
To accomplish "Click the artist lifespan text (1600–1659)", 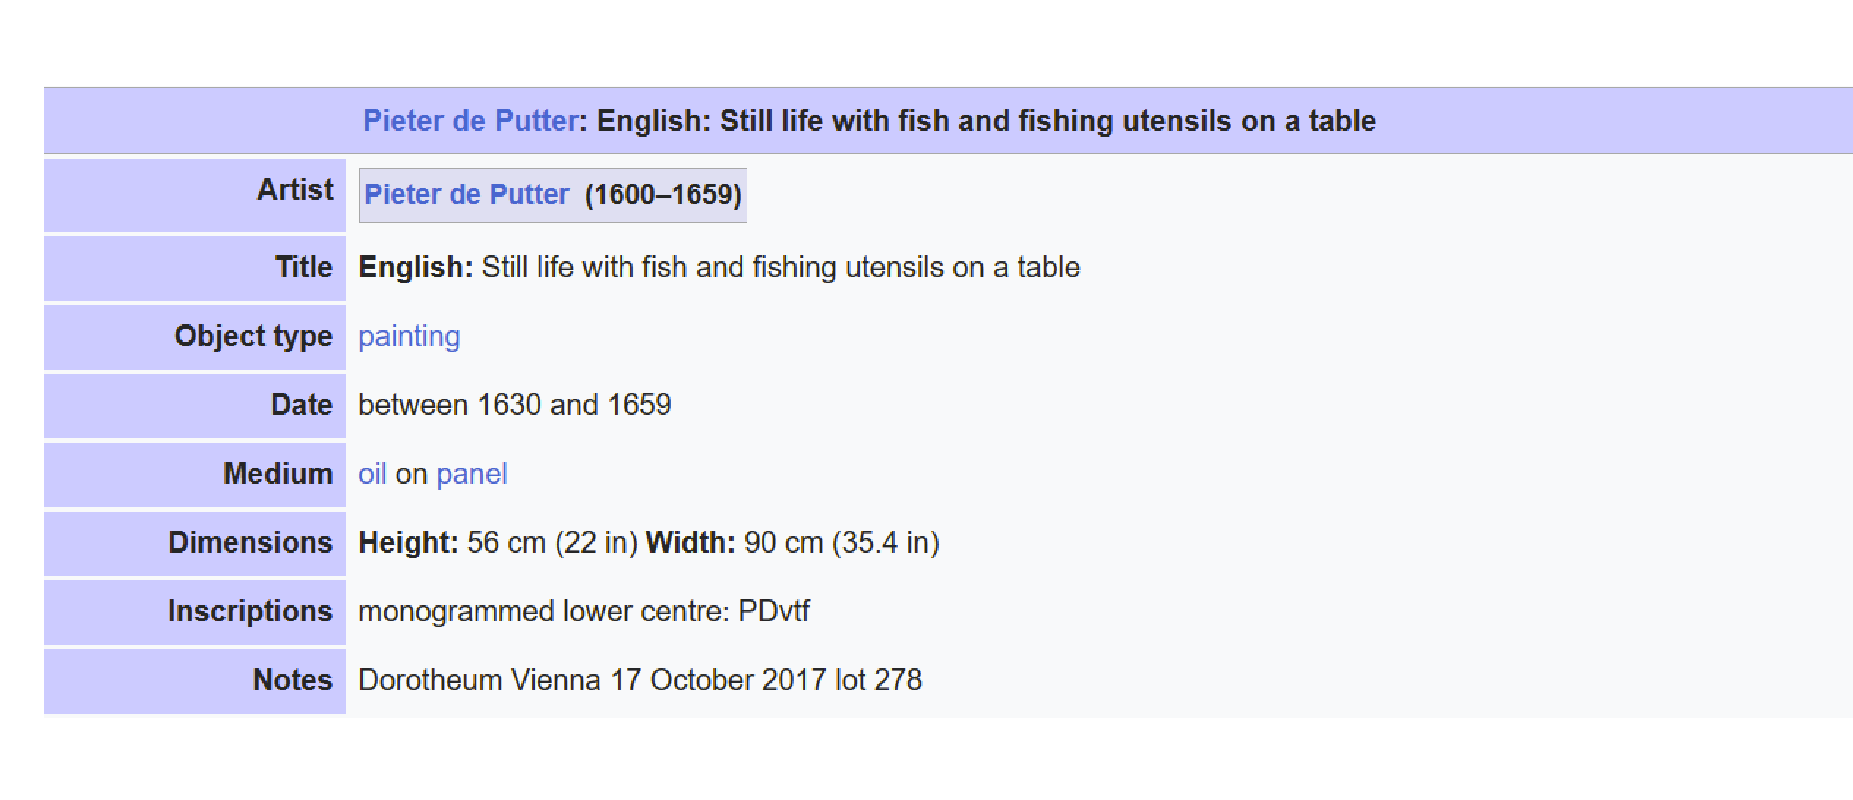I will 663,194.
